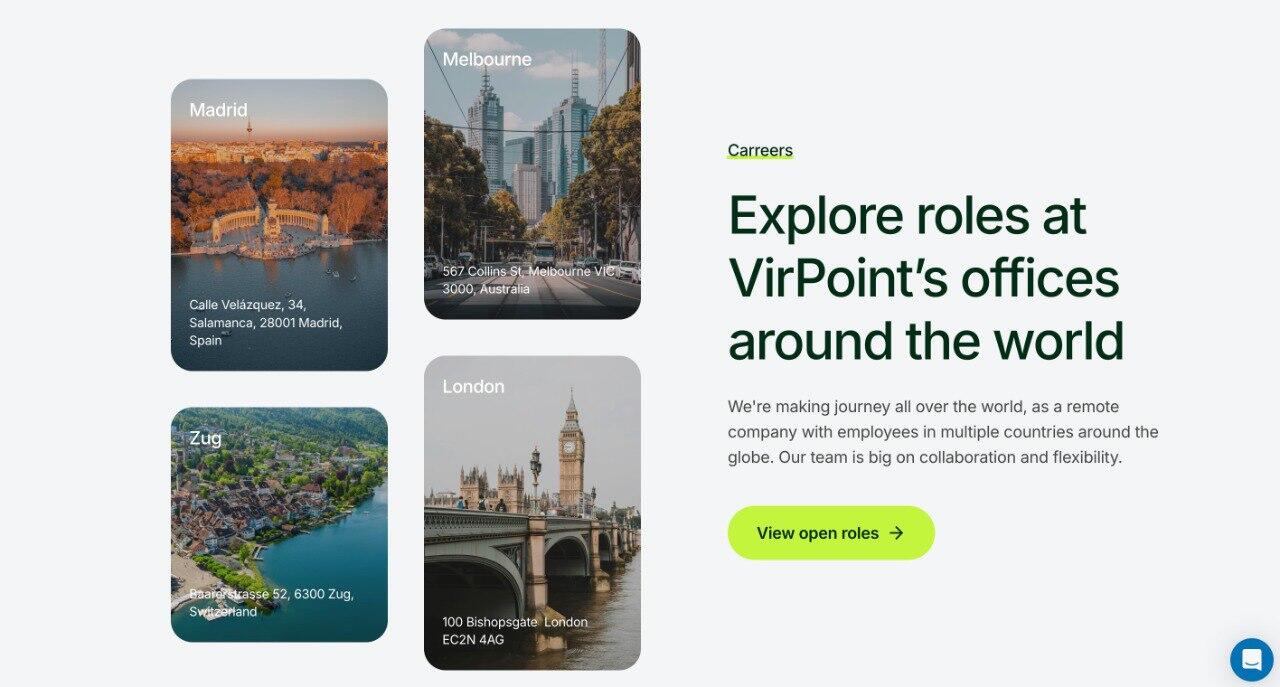1280x687 pixels.
Task: Click the Zug city title
Action: 205,438
